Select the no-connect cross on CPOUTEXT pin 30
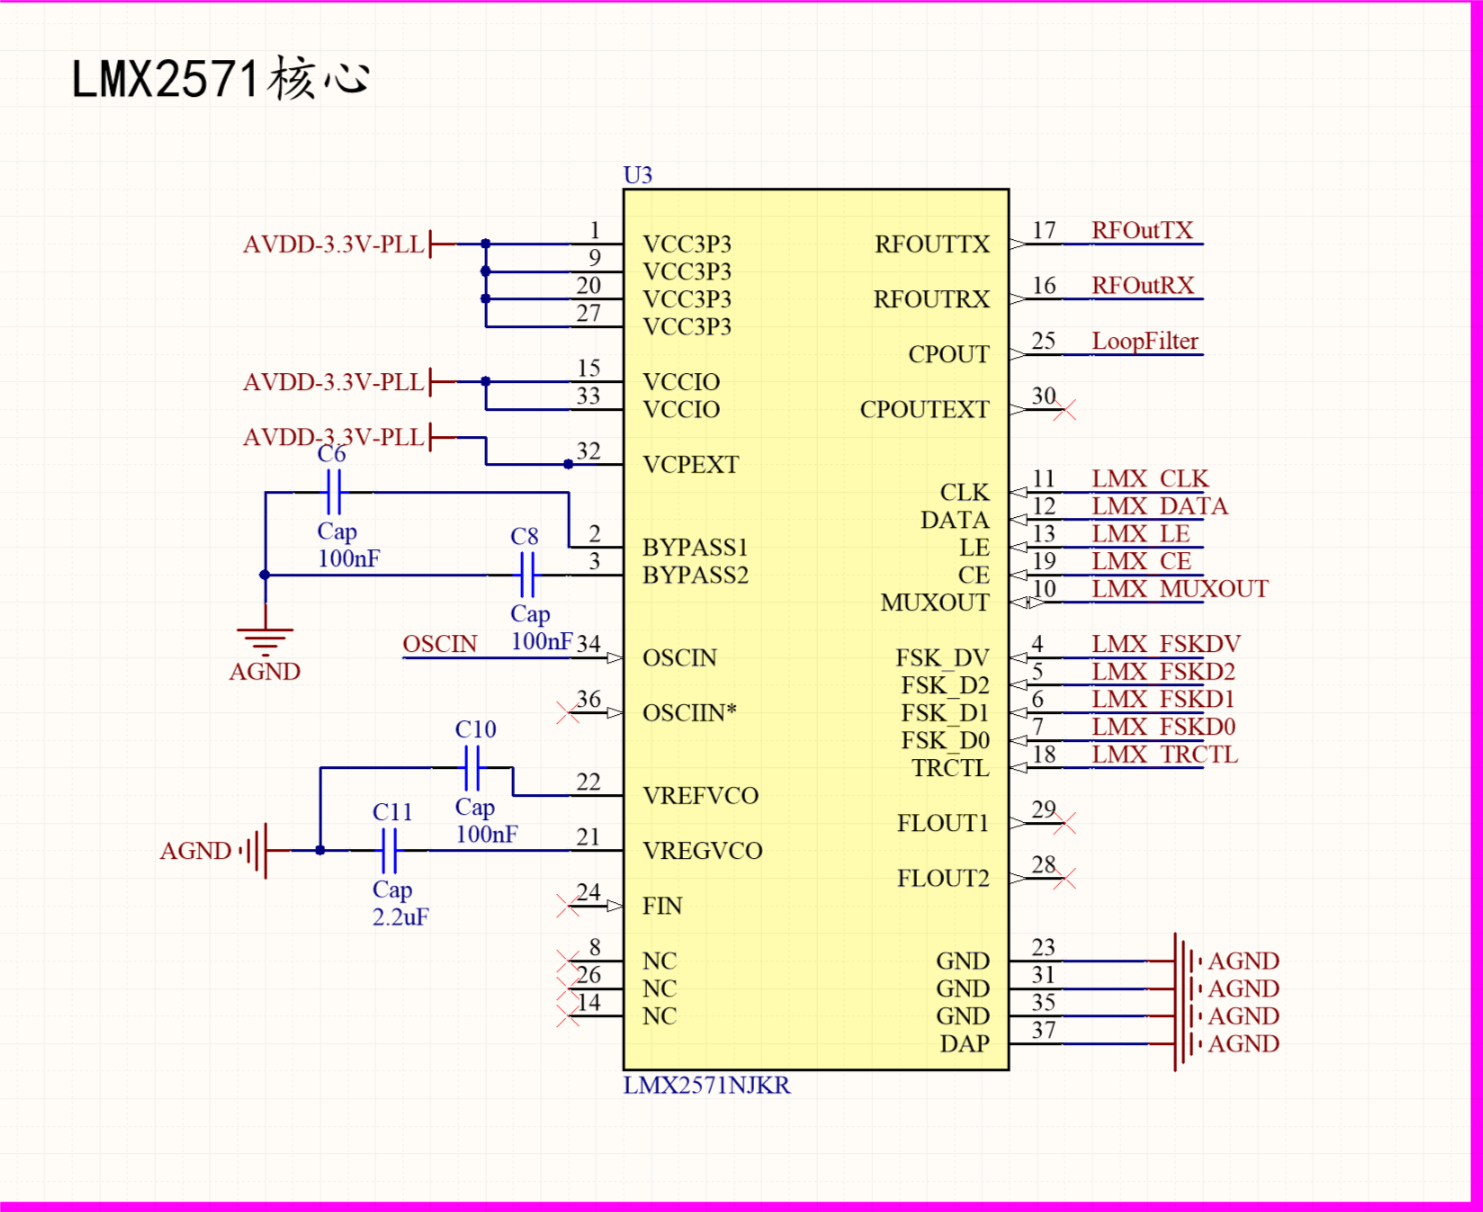The height and width of the screenshot is (1212, 1483). [1065, 409]
